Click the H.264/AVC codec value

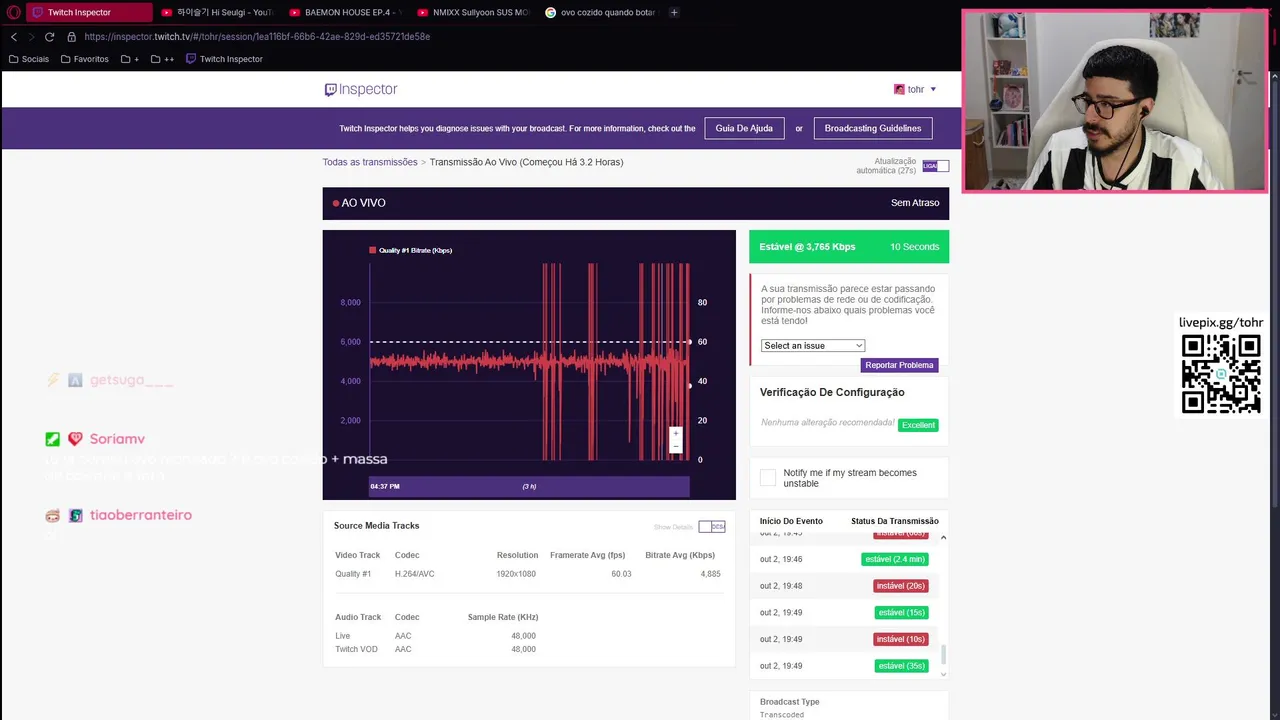click(414, 574)
